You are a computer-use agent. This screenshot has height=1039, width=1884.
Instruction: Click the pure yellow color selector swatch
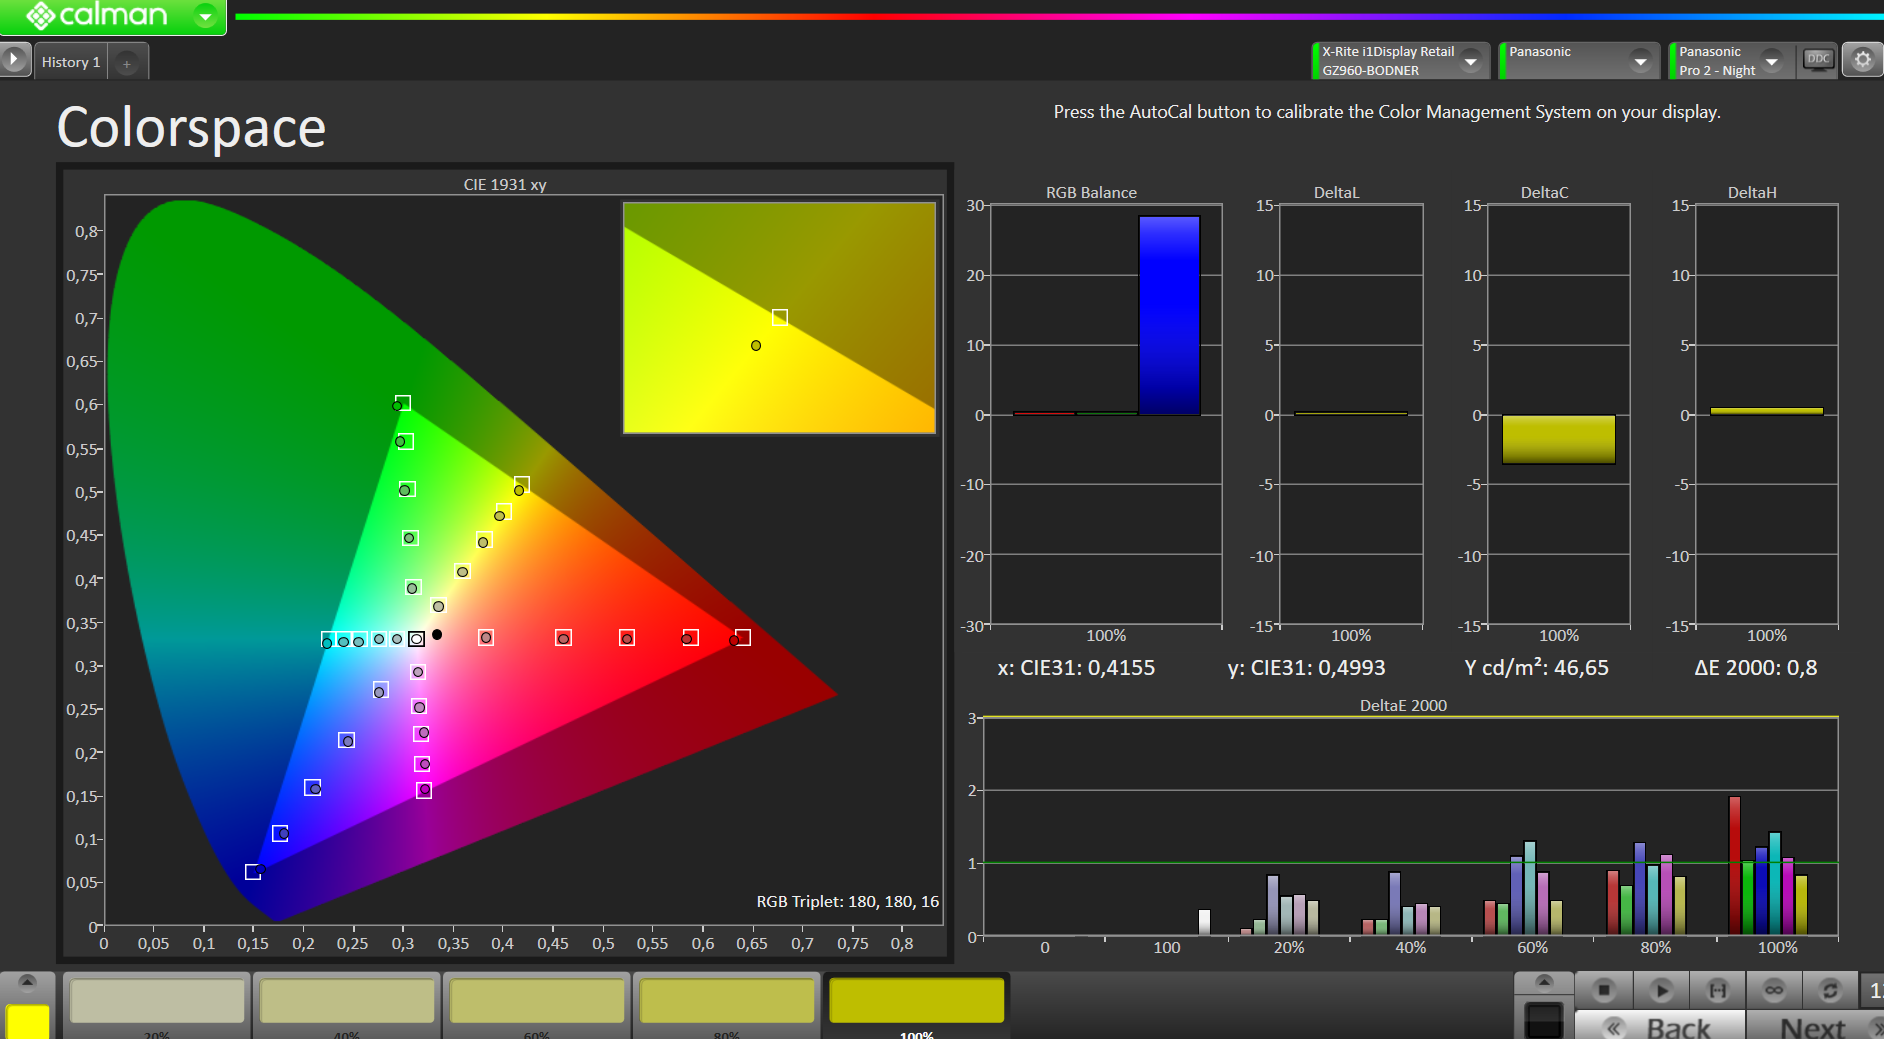(28, 1022)
